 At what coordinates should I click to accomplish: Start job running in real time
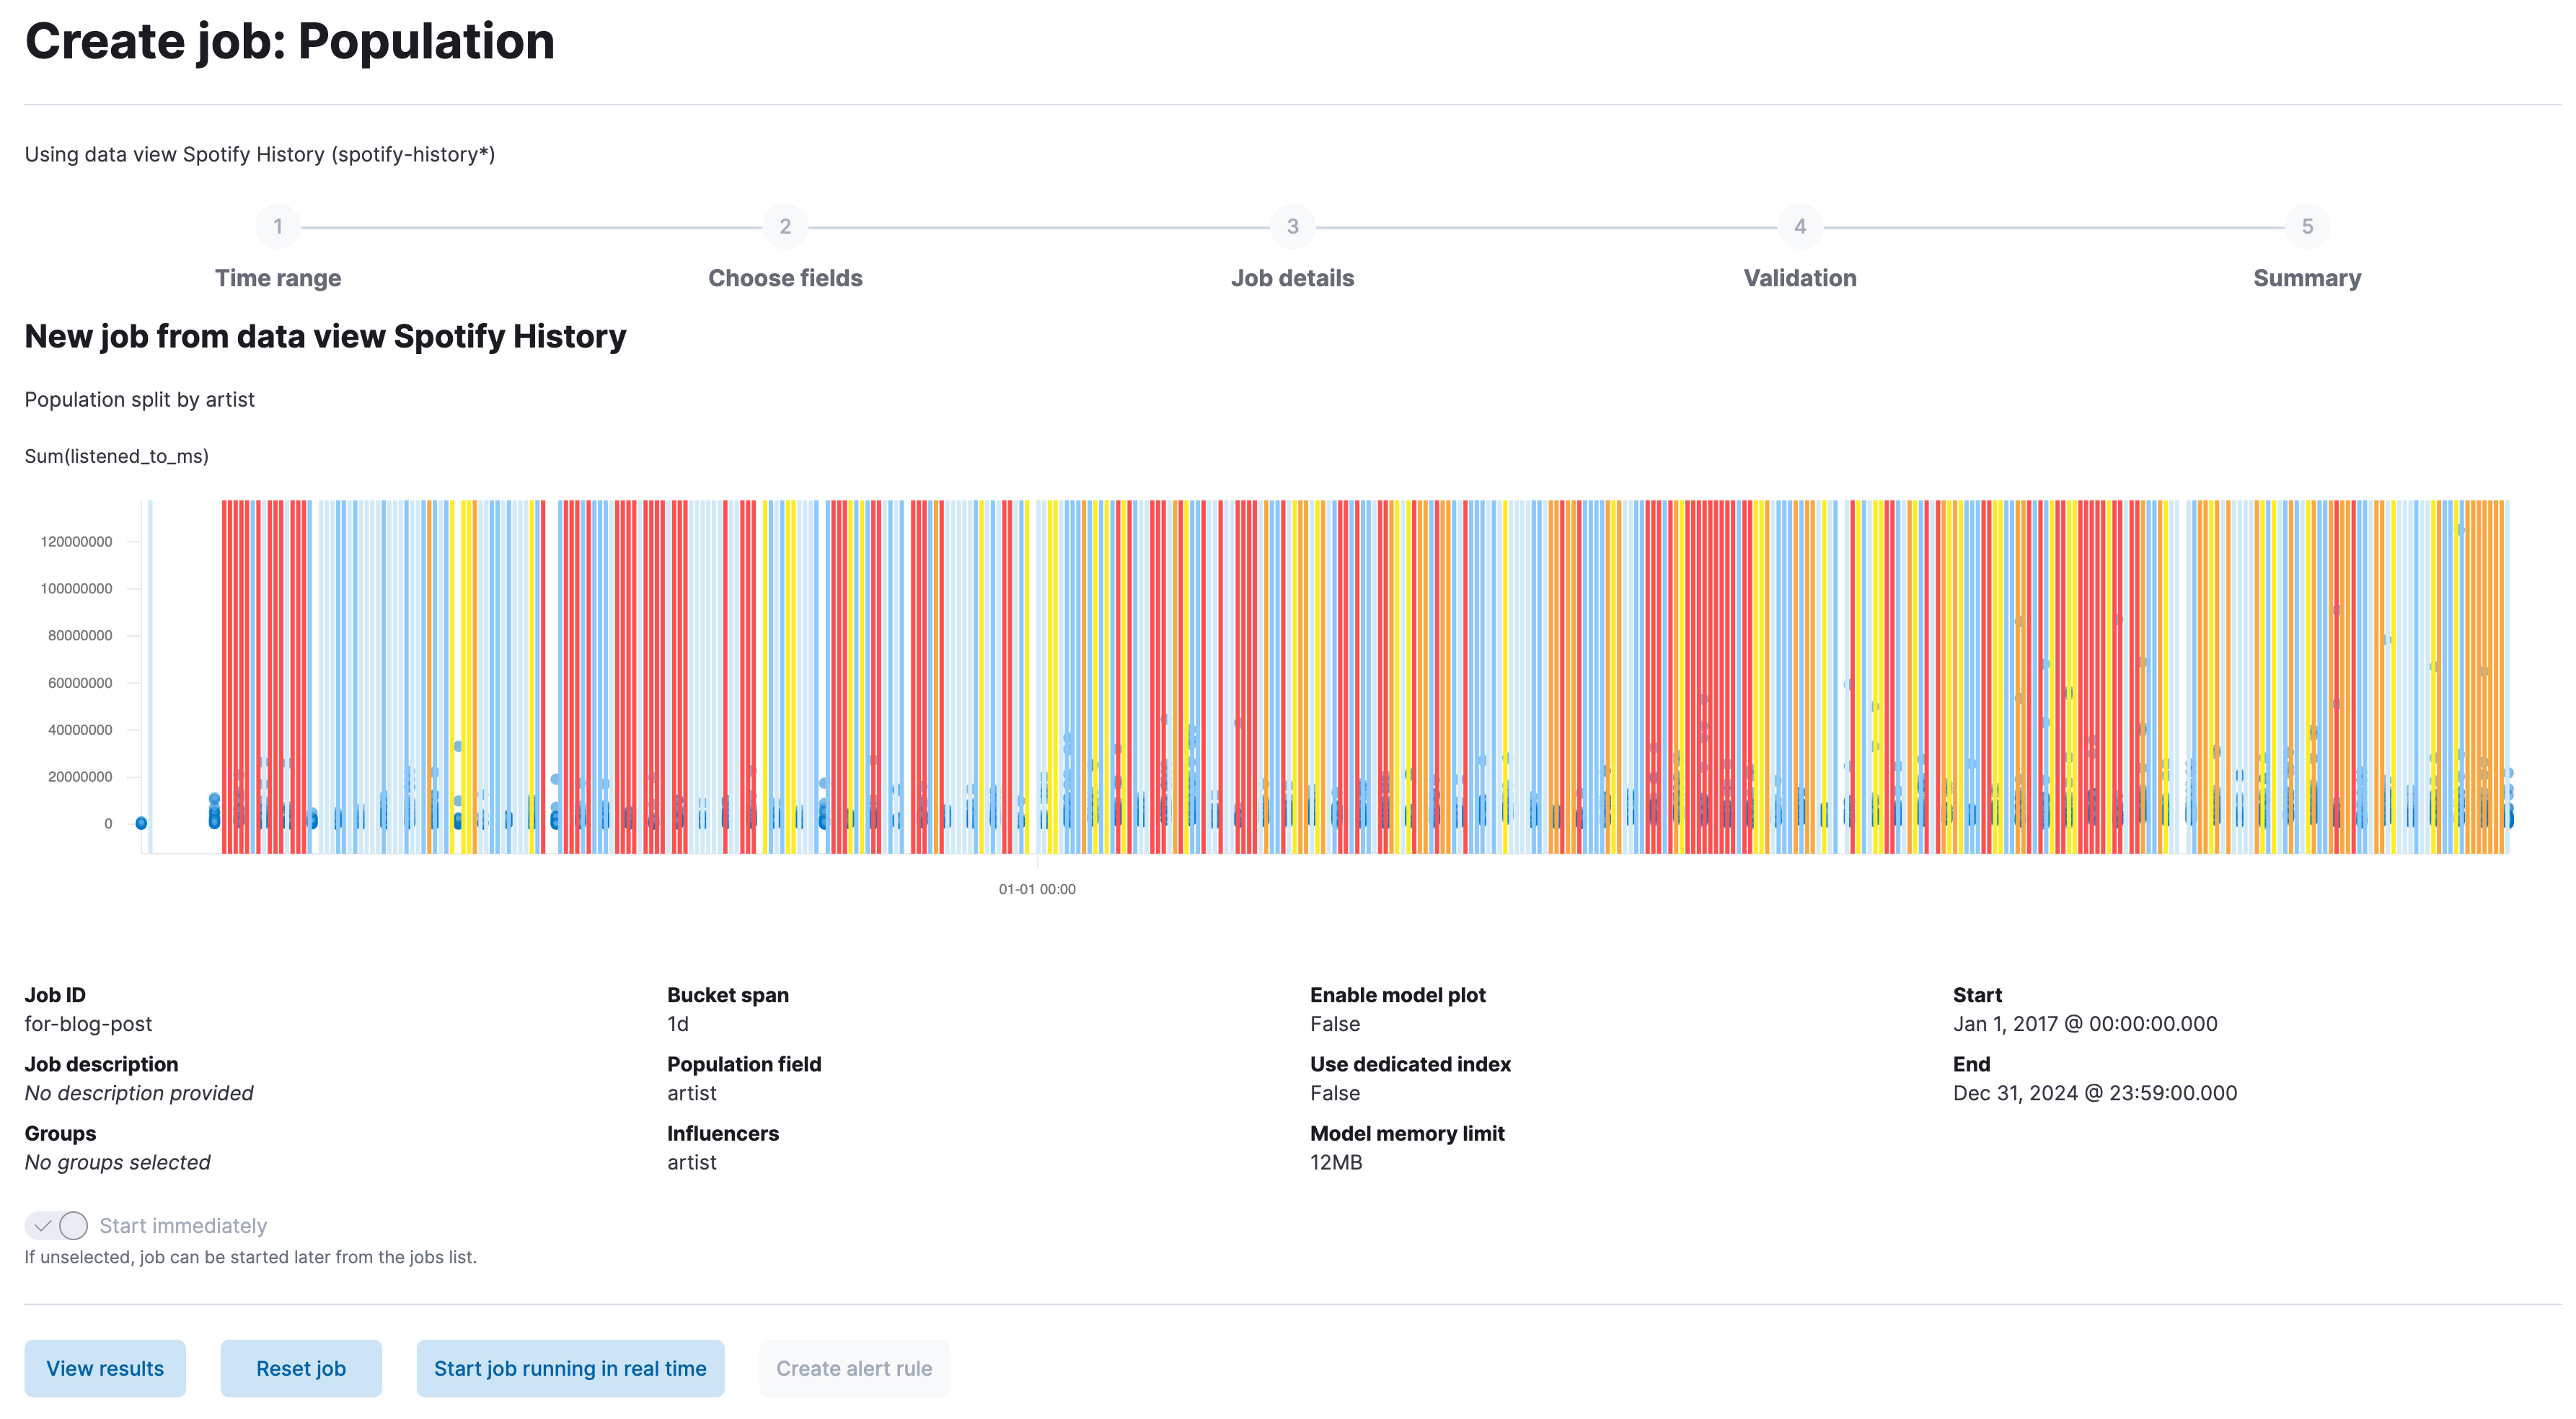click(x=570, y=1368)
